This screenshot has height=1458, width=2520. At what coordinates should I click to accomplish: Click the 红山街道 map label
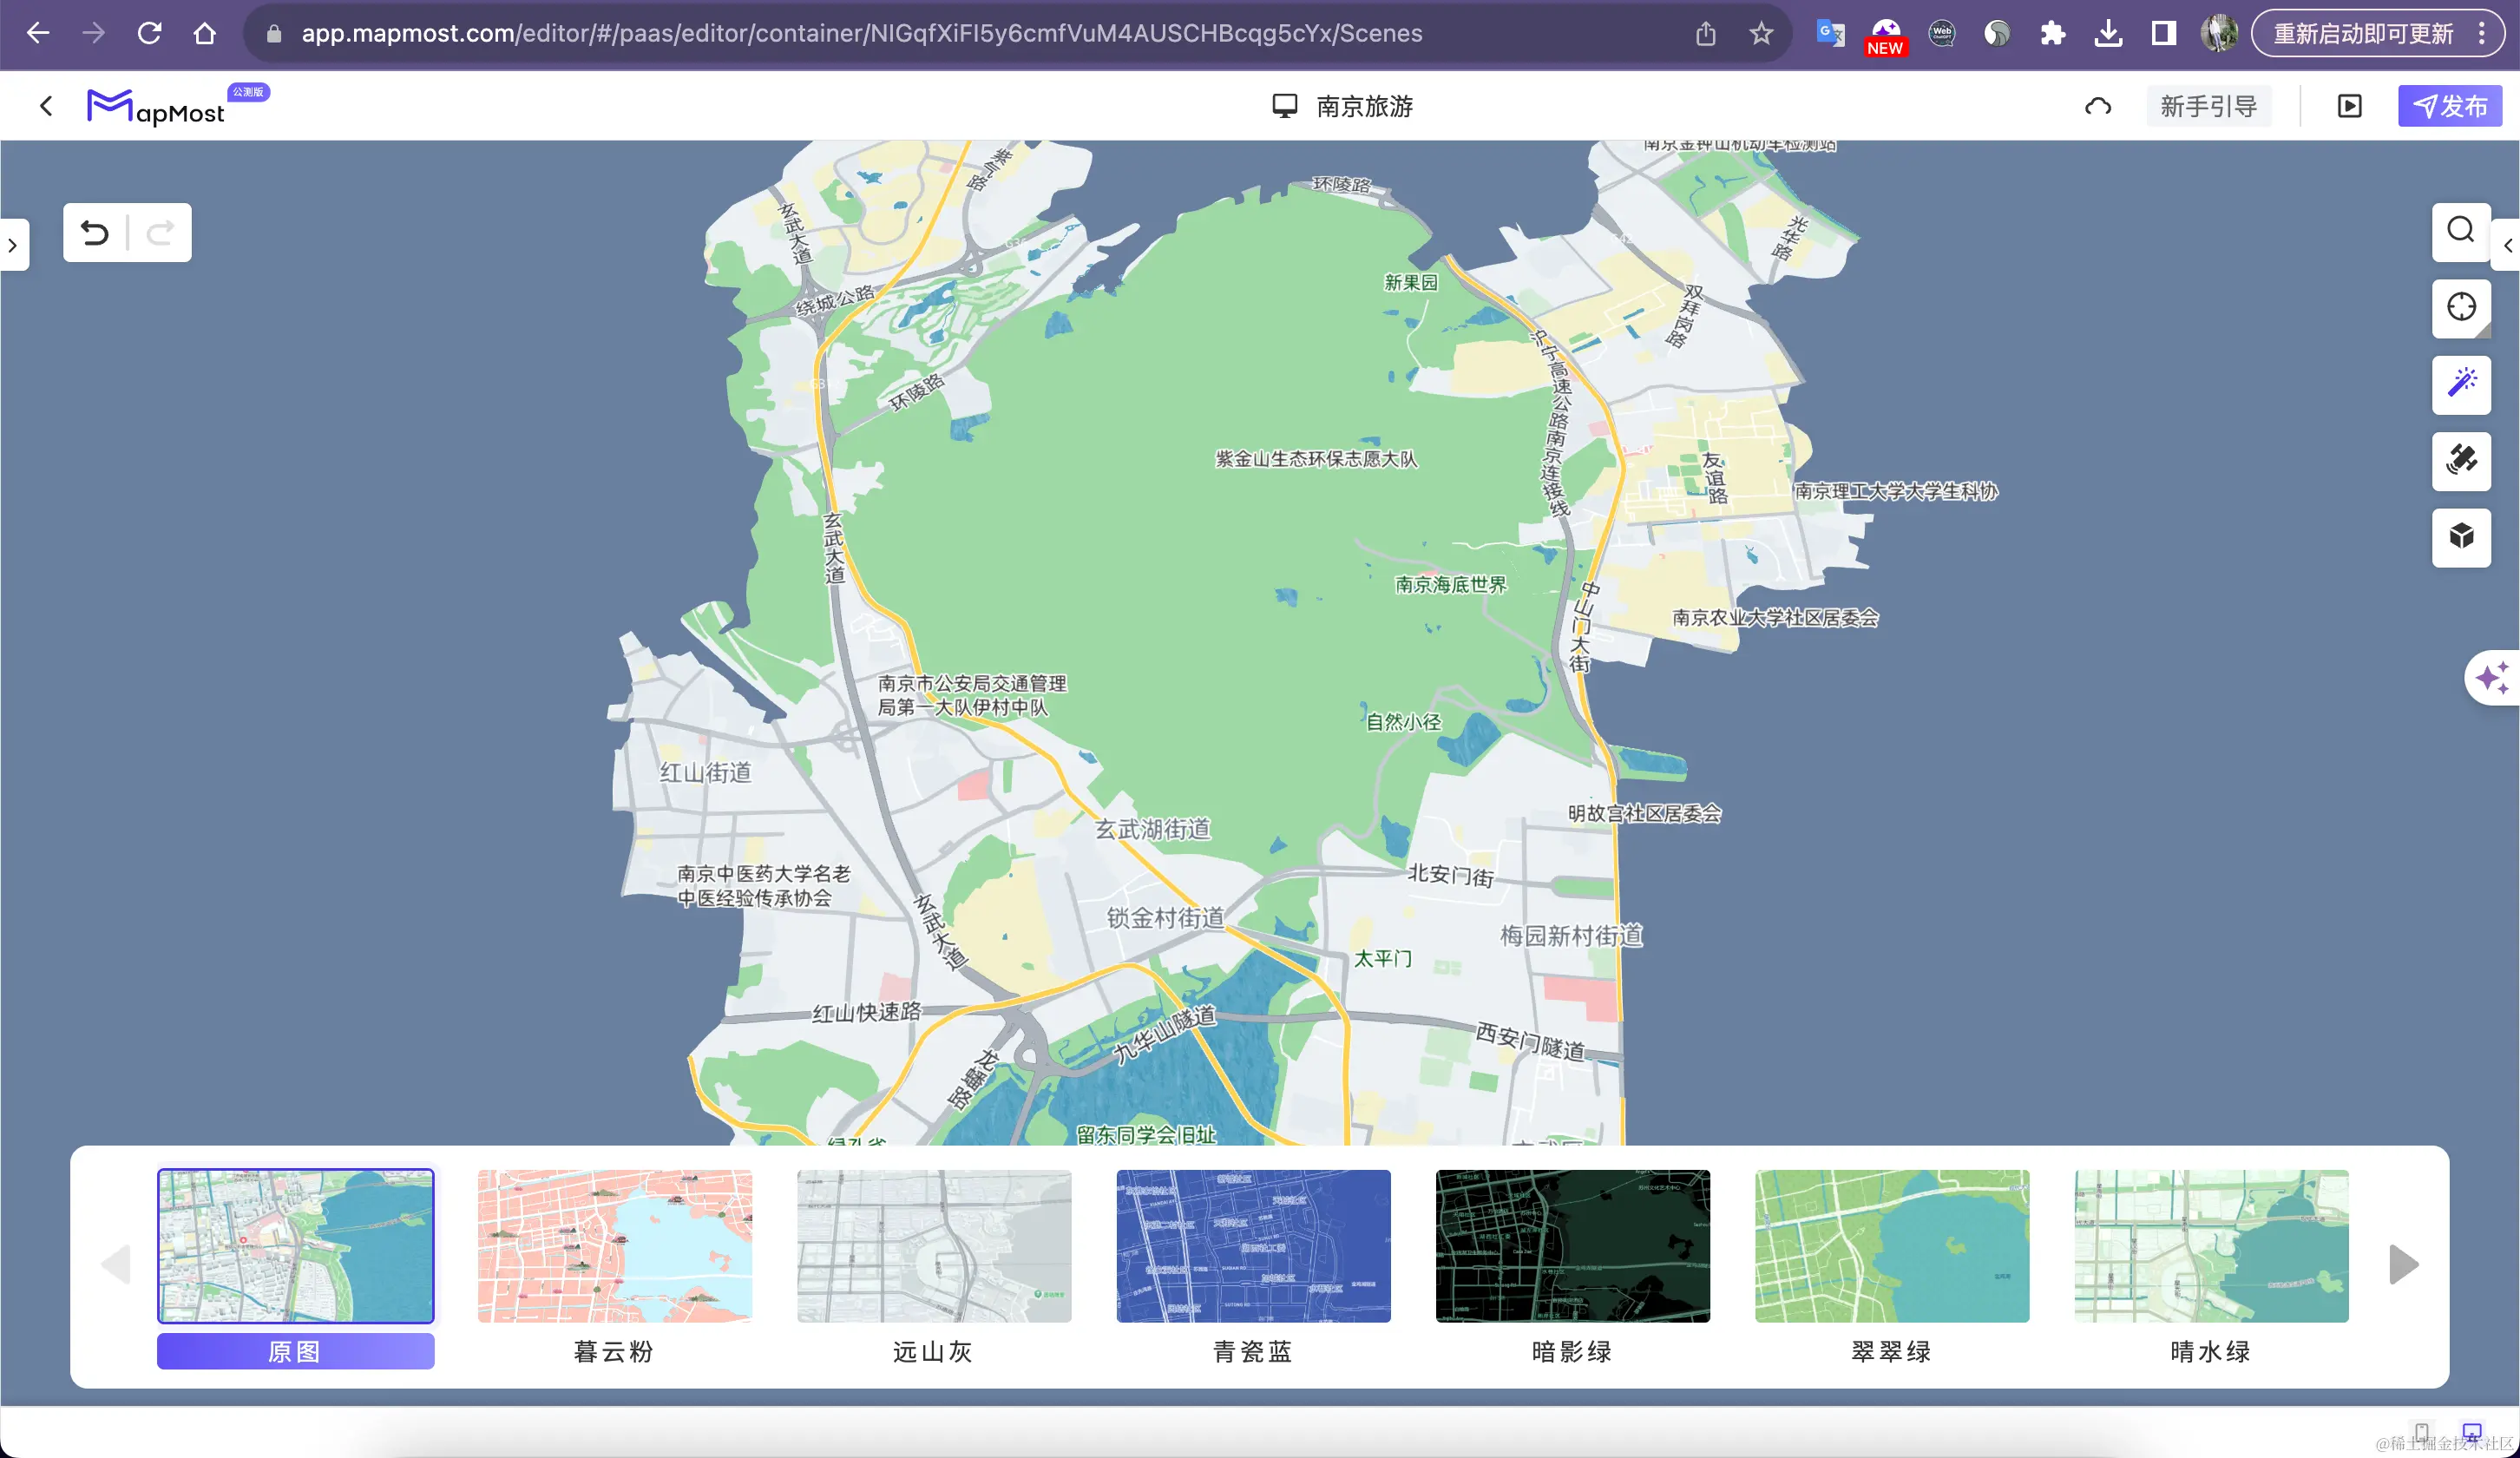pyautogui.click(x=705, y=772)
